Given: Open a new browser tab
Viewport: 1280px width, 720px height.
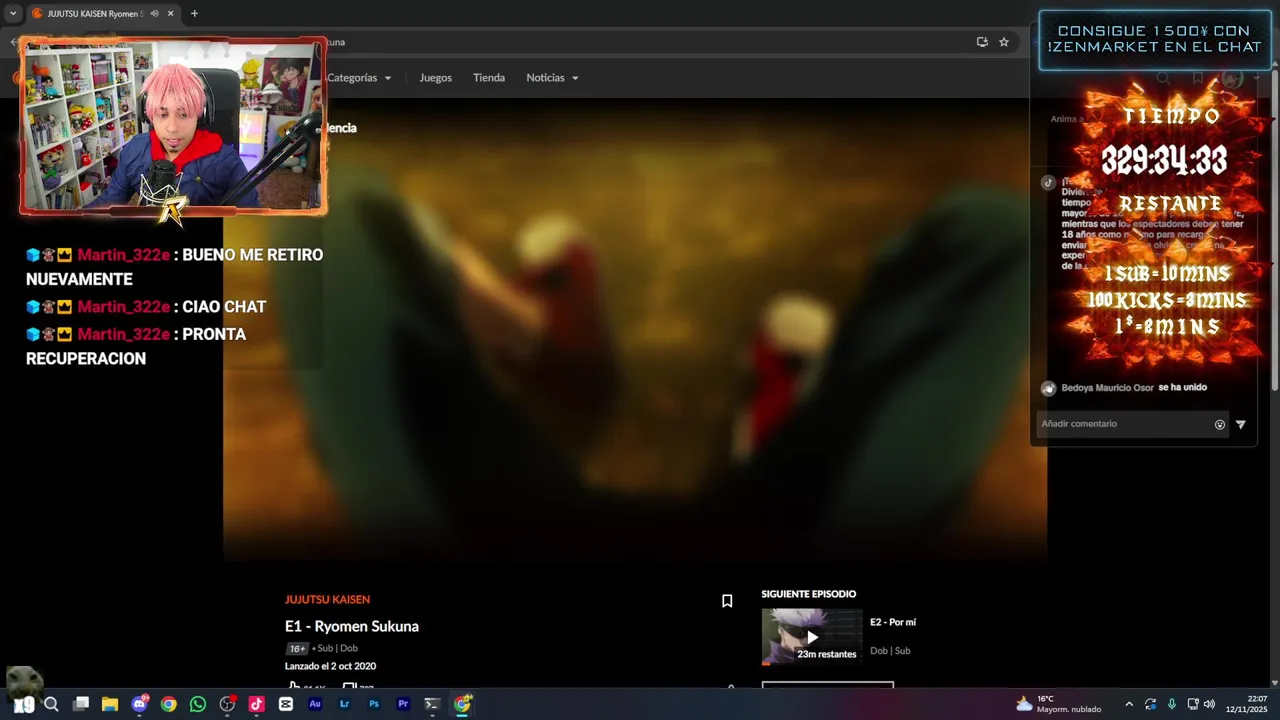Looking at the screenshot, I should pyautogui.click(x=194, y=13).
